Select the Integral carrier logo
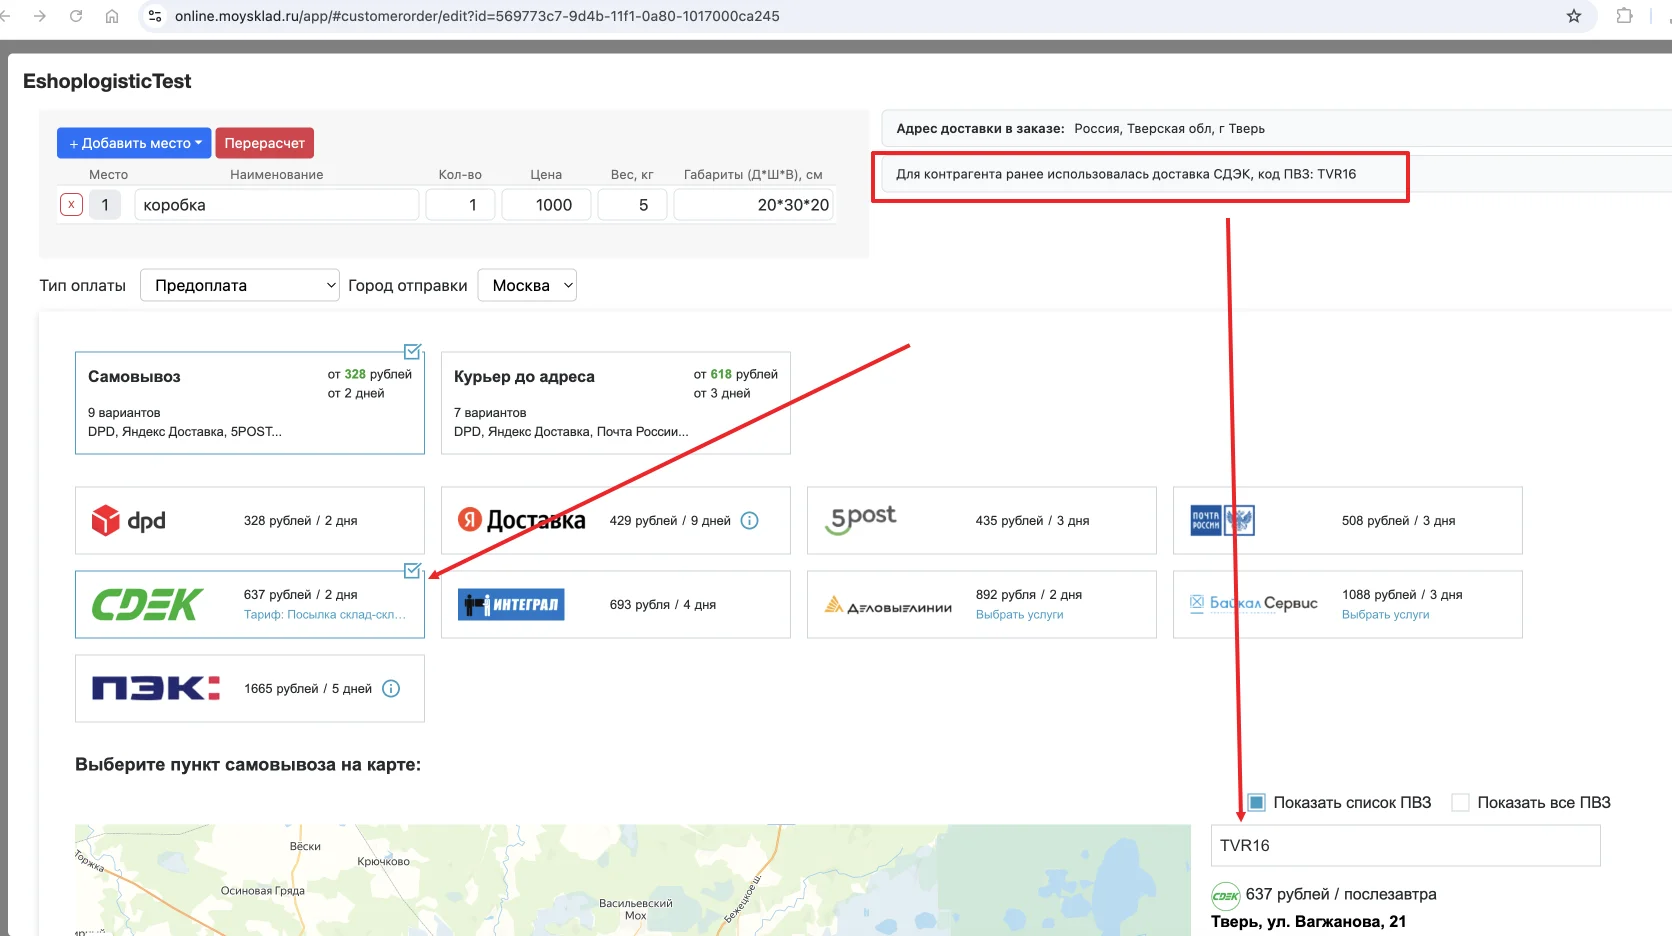The width and height of the screenshot is (1672, 936). point(511,604)
